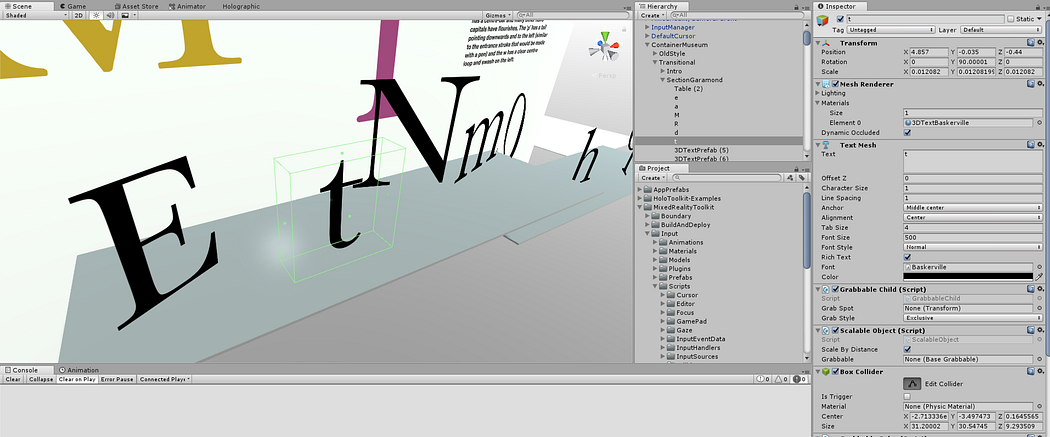The image size is (1050, 437).
Task: Click the black Color swatch
Action: (968, 276)
